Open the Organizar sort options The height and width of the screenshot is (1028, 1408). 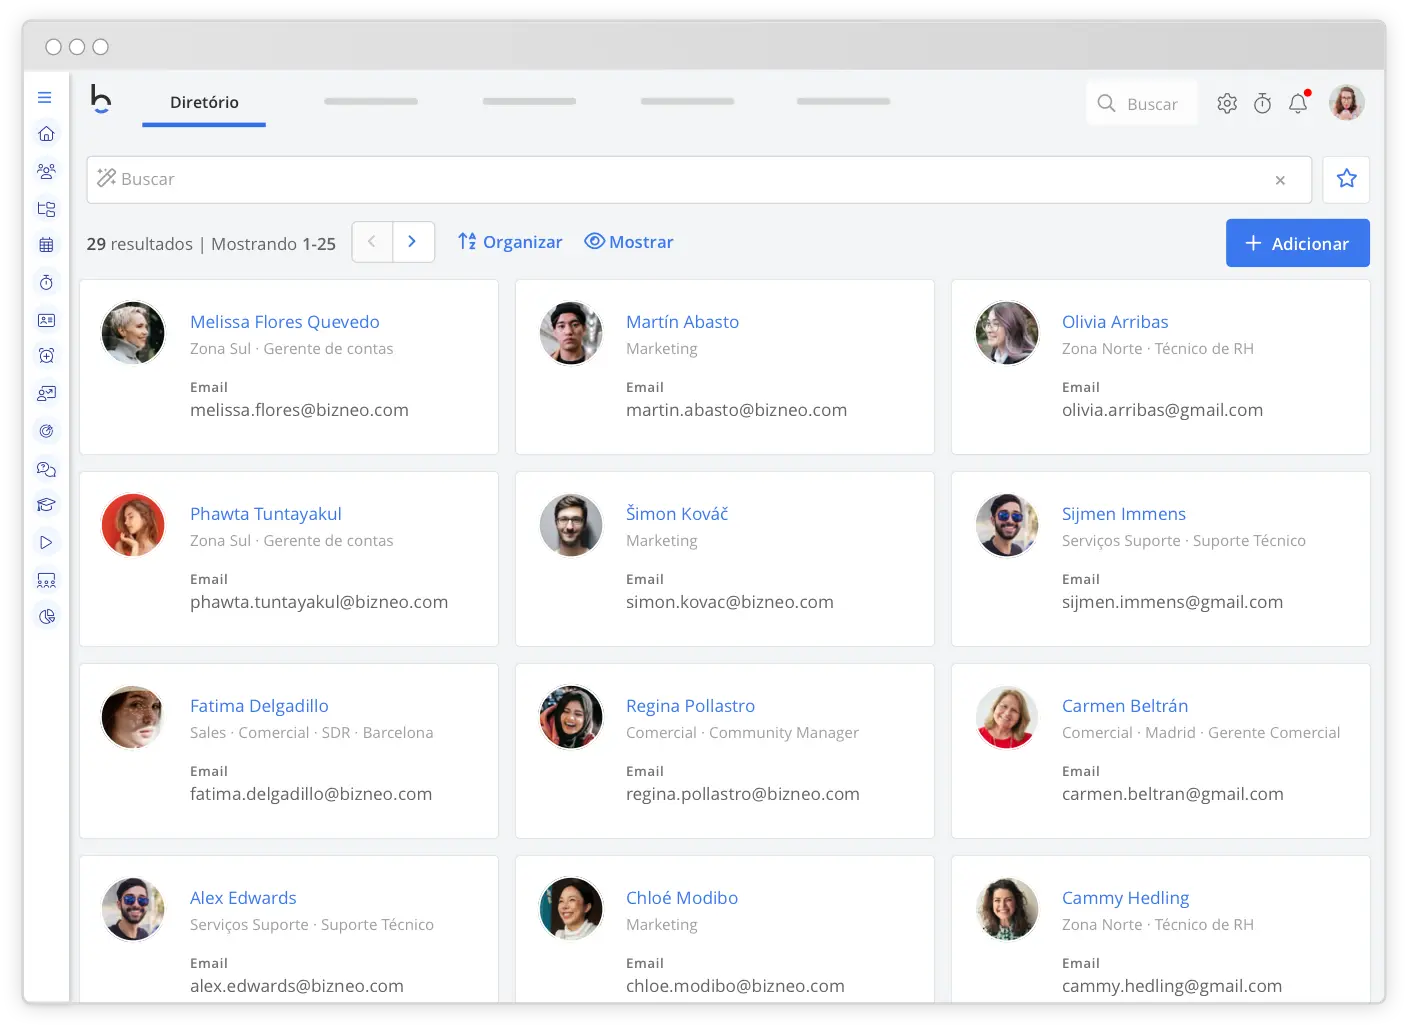[510, 242]
